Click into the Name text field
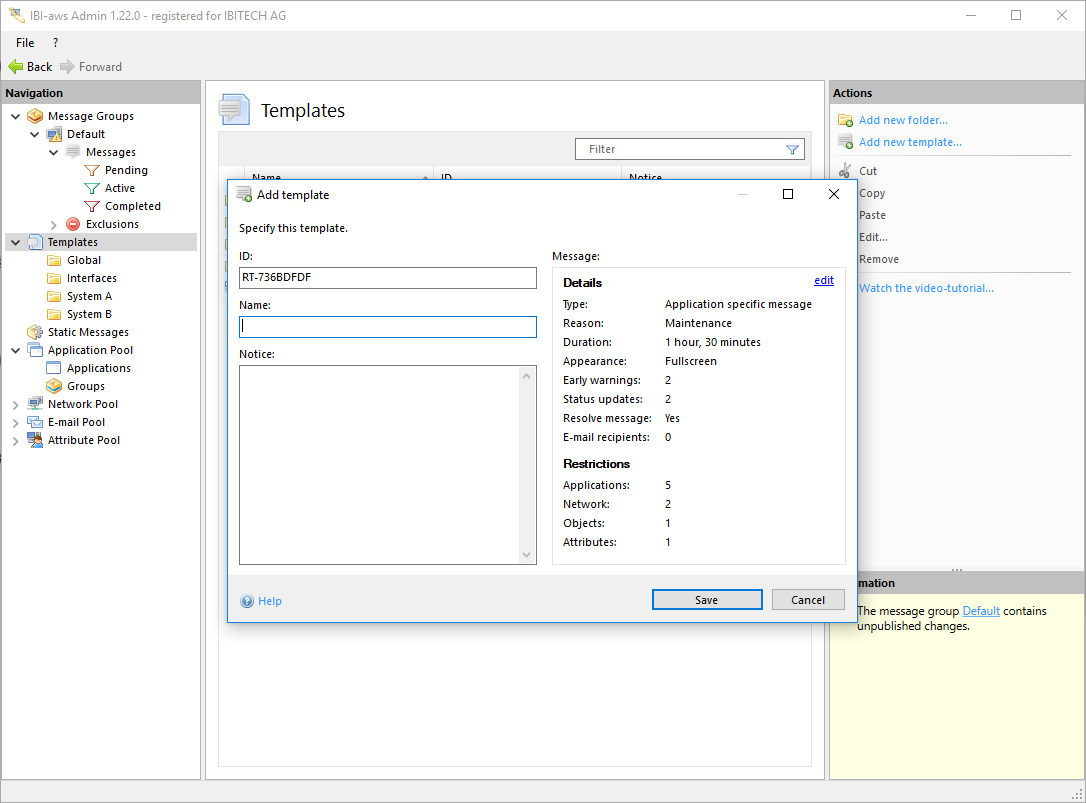1086x803 pixels. [388, 327]
